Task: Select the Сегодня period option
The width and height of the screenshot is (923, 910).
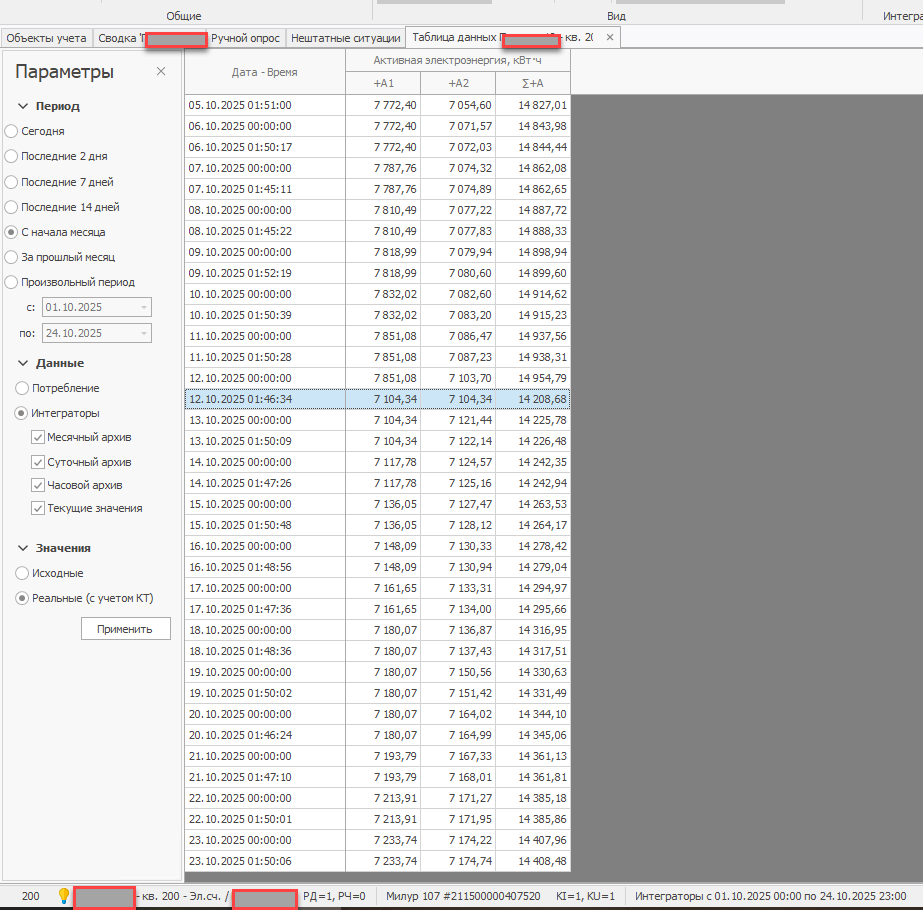Action: tap(11, 131)
